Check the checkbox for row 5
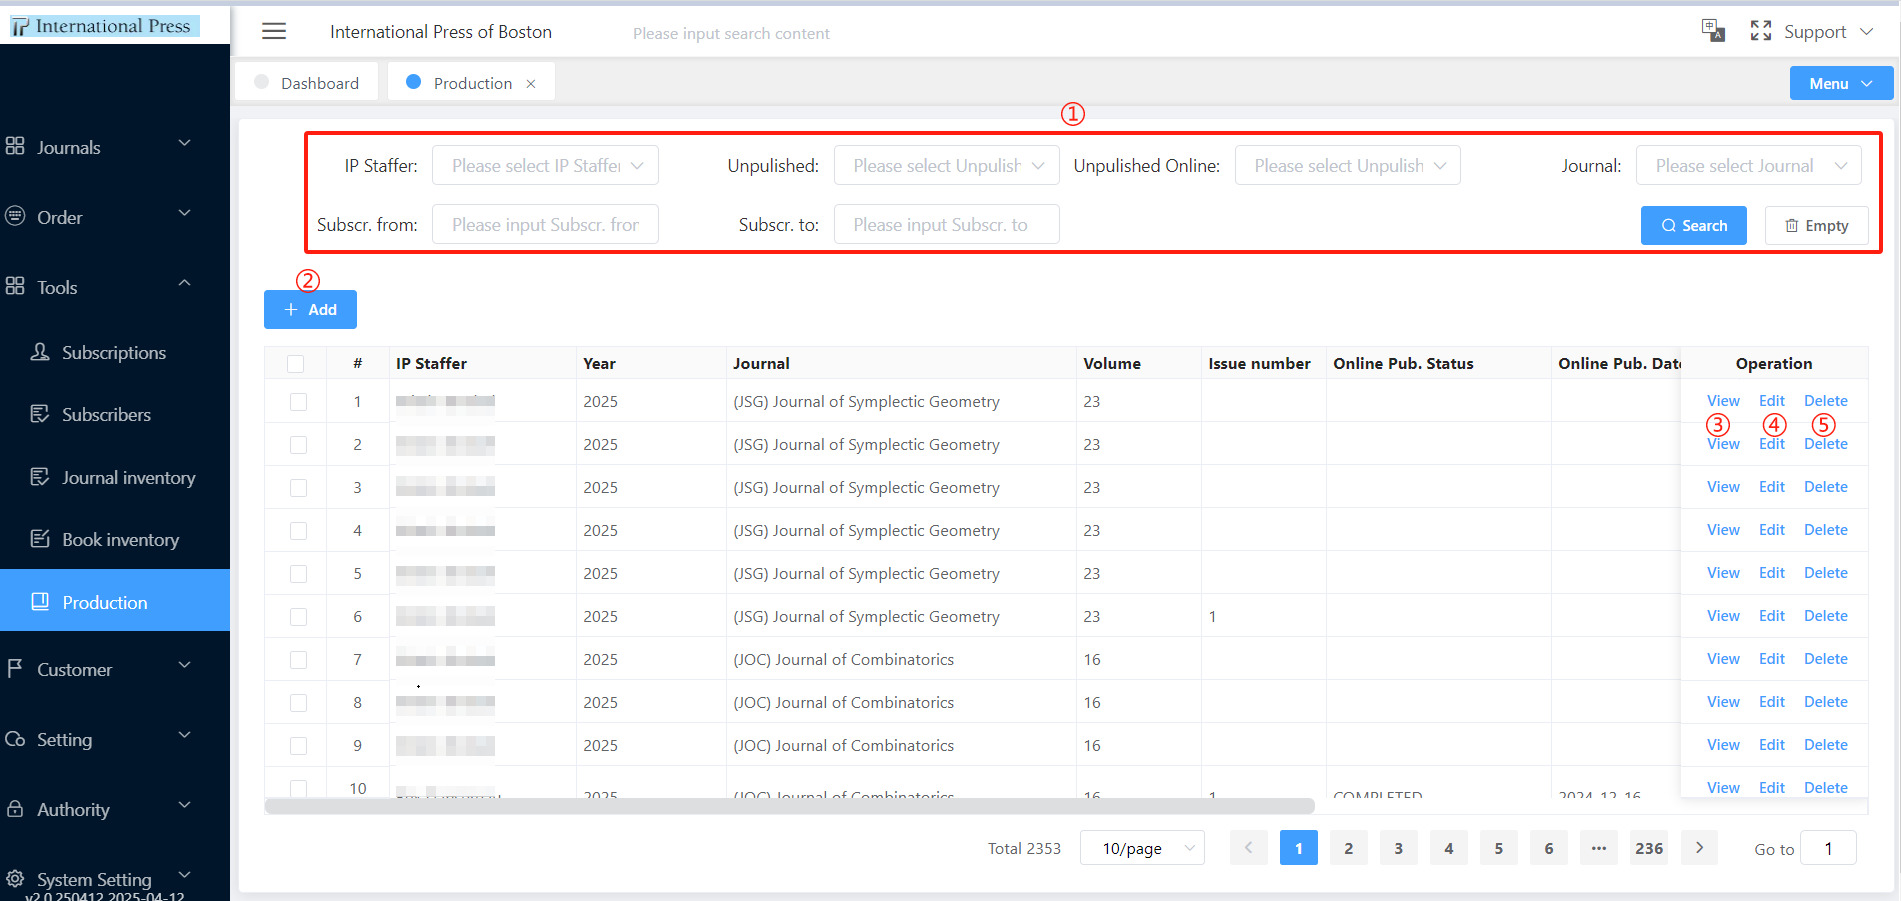 click(298, 574)
